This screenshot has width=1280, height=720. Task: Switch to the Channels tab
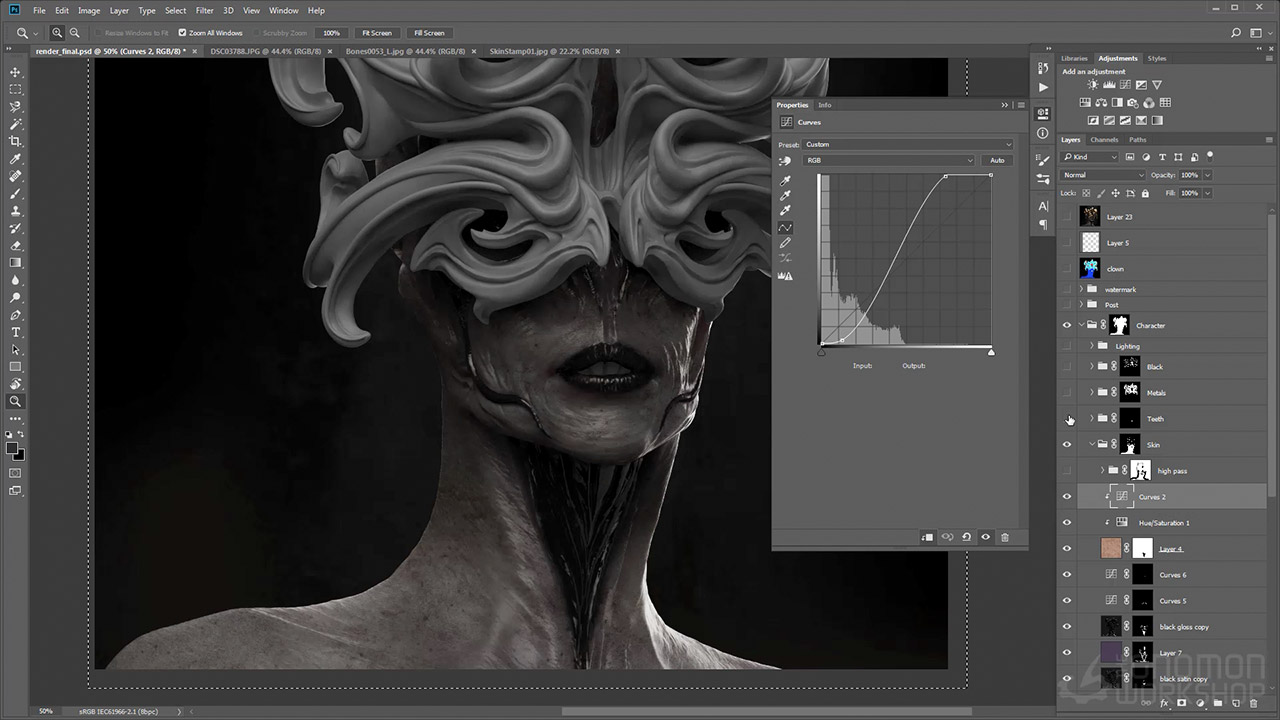1104,140
